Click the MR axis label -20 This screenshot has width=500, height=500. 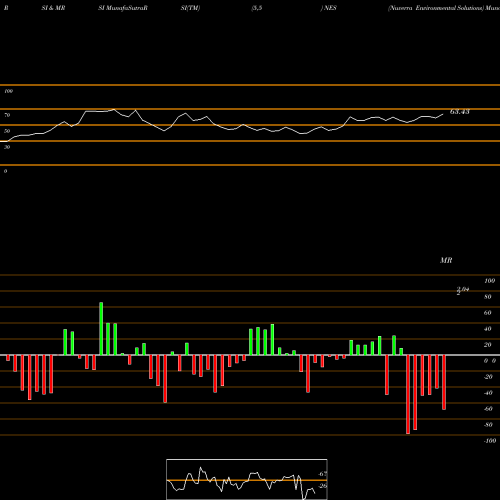click(488, 377)
